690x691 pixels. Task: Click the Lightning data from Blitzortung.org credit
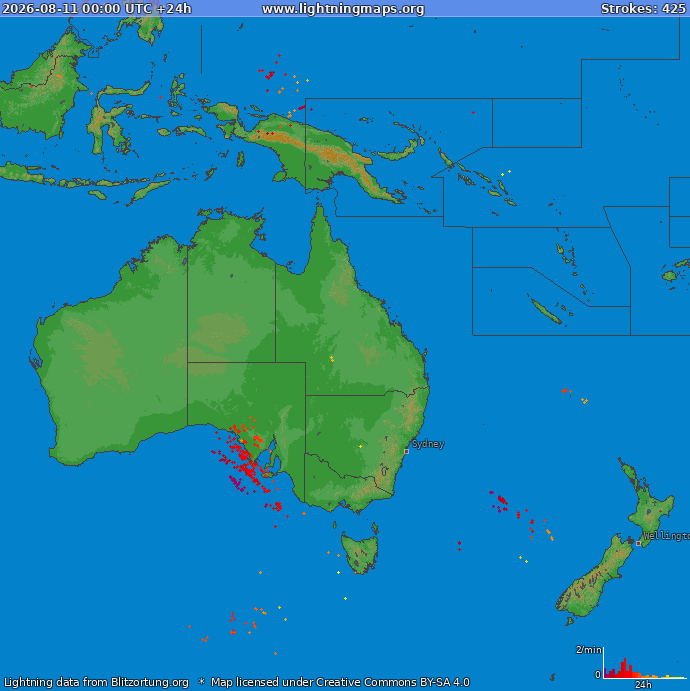click(96, 682)
